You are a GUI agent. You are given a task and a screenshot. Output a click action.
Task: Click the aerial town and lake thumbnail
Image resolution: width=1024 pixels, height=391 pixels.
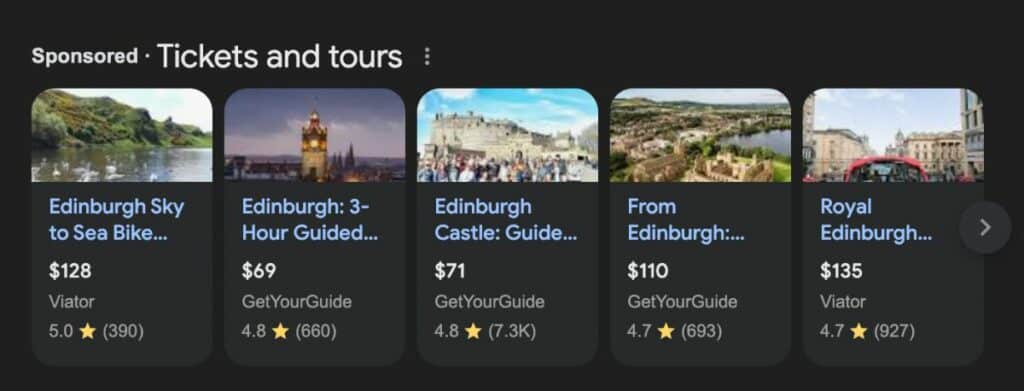700,135
